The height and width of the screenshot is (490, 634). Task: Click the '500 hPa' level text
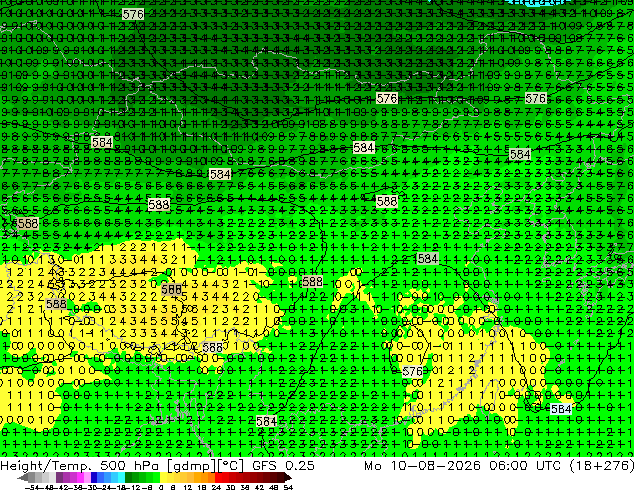pyautogui.click(x=128, y=465)
